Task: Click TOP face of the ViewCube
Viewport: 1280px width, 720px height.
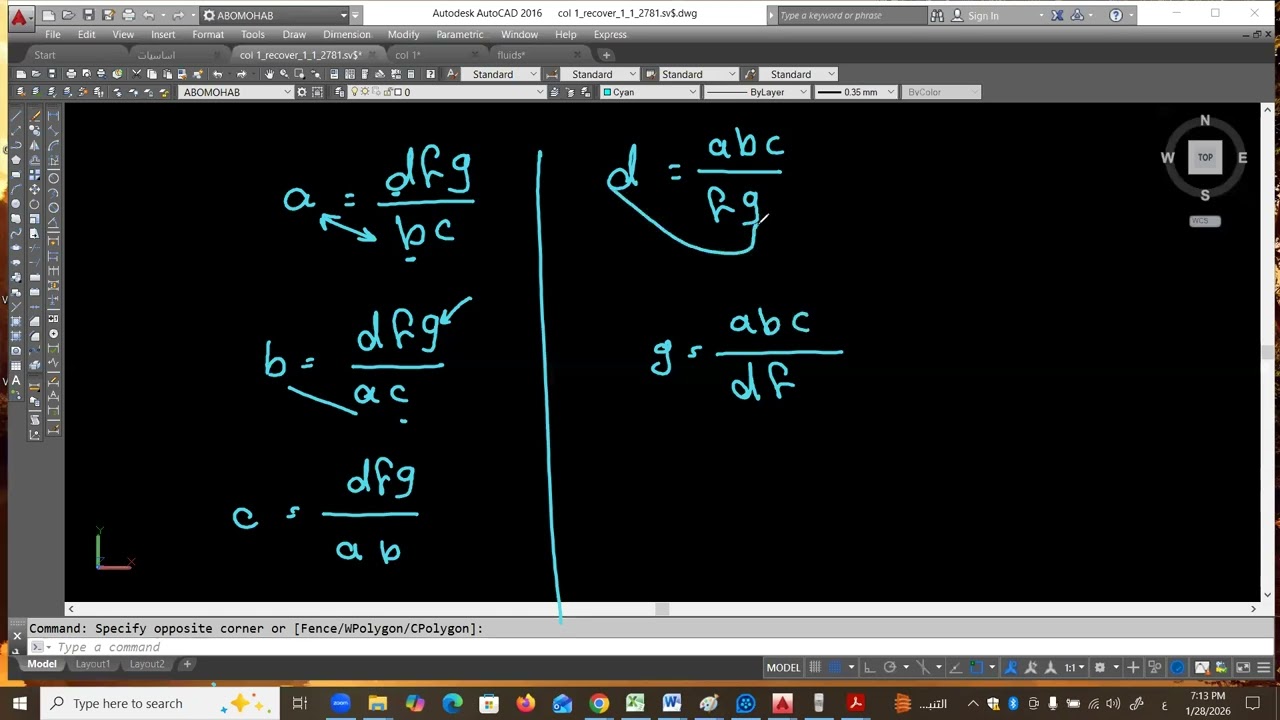Action: click(x=1205, y=157)
